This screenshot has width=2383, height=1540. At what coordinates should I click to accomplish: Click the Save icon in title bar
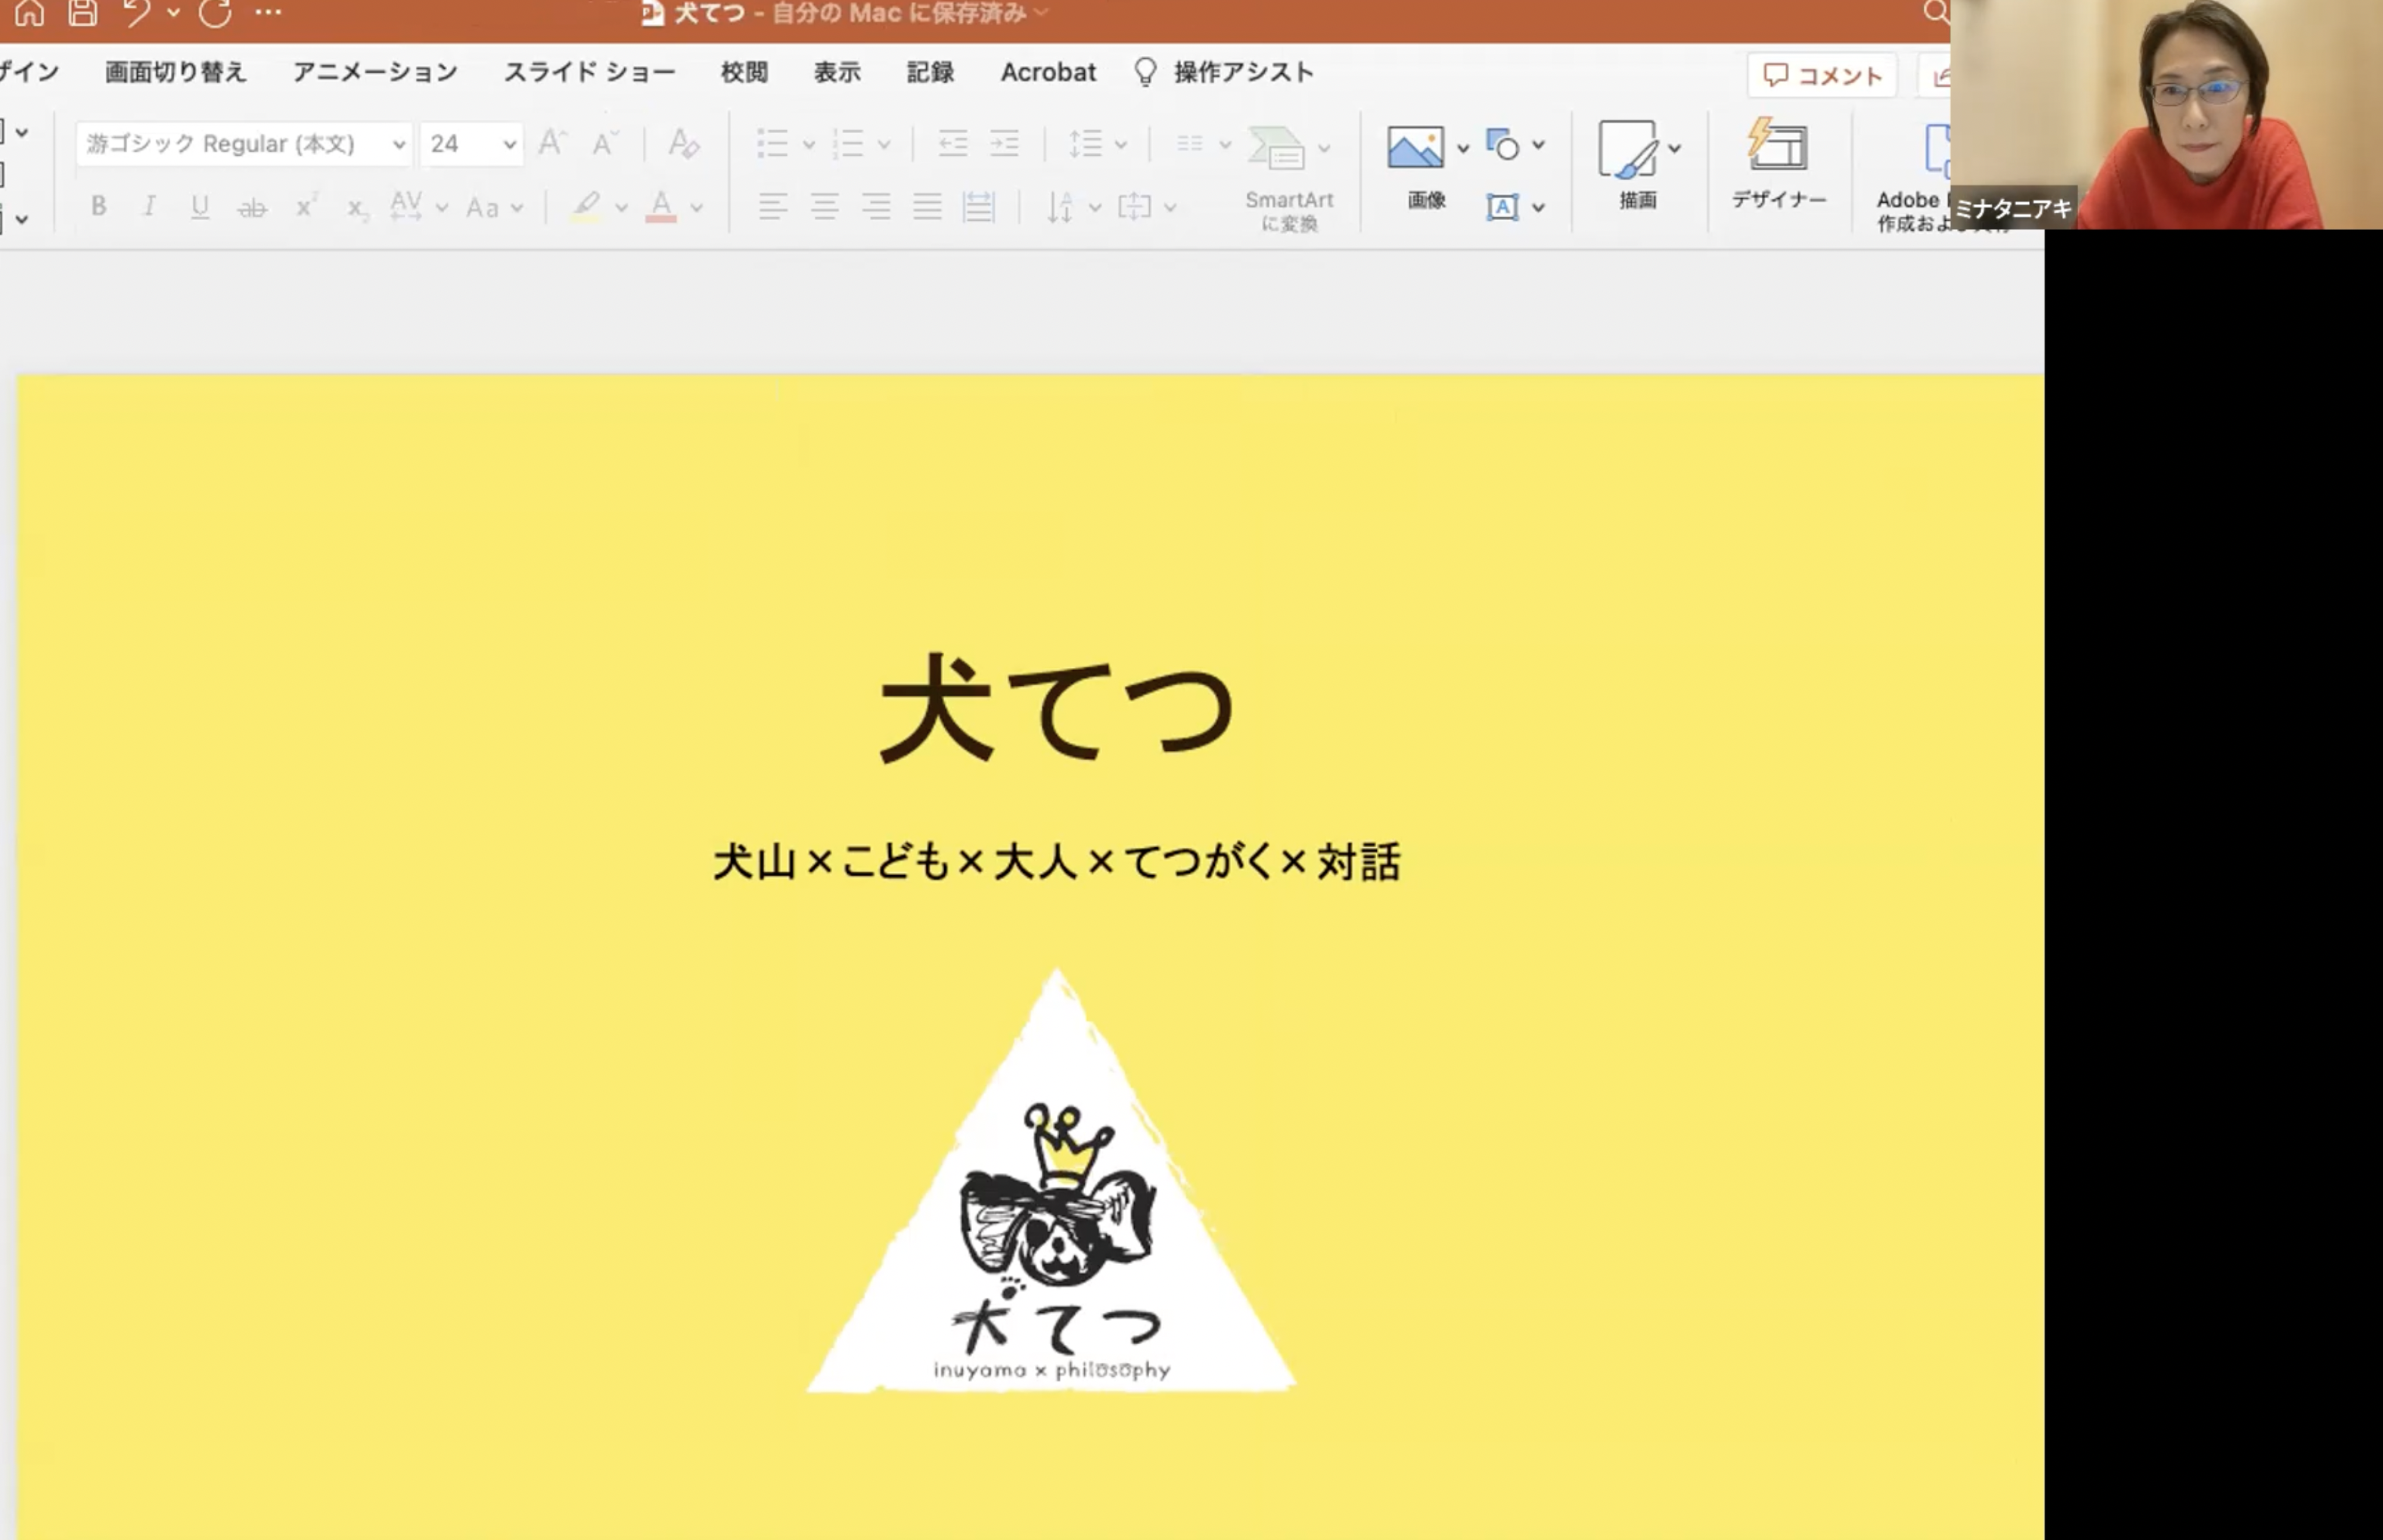coord(82,13)
